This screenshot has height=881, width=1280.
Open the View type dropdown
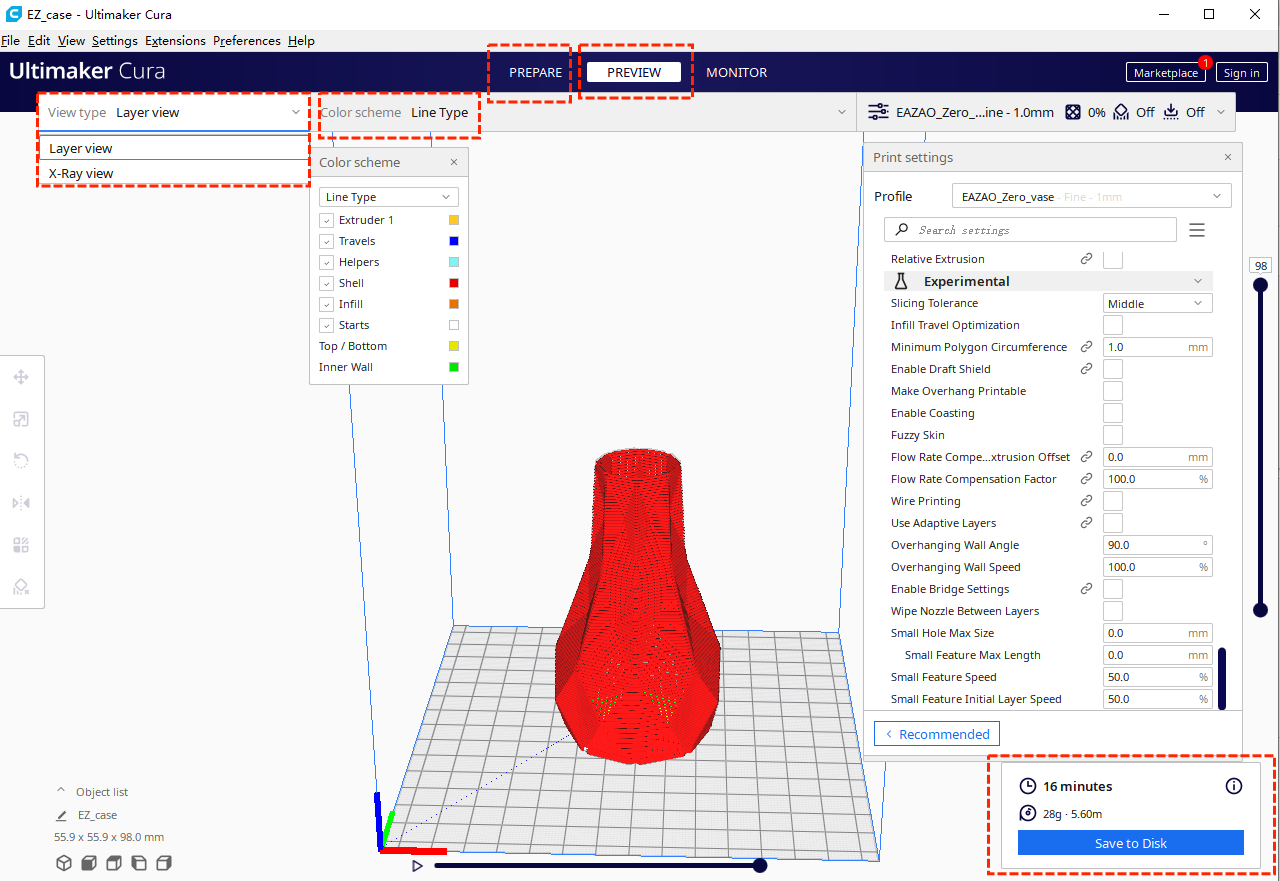pos(174,112)
